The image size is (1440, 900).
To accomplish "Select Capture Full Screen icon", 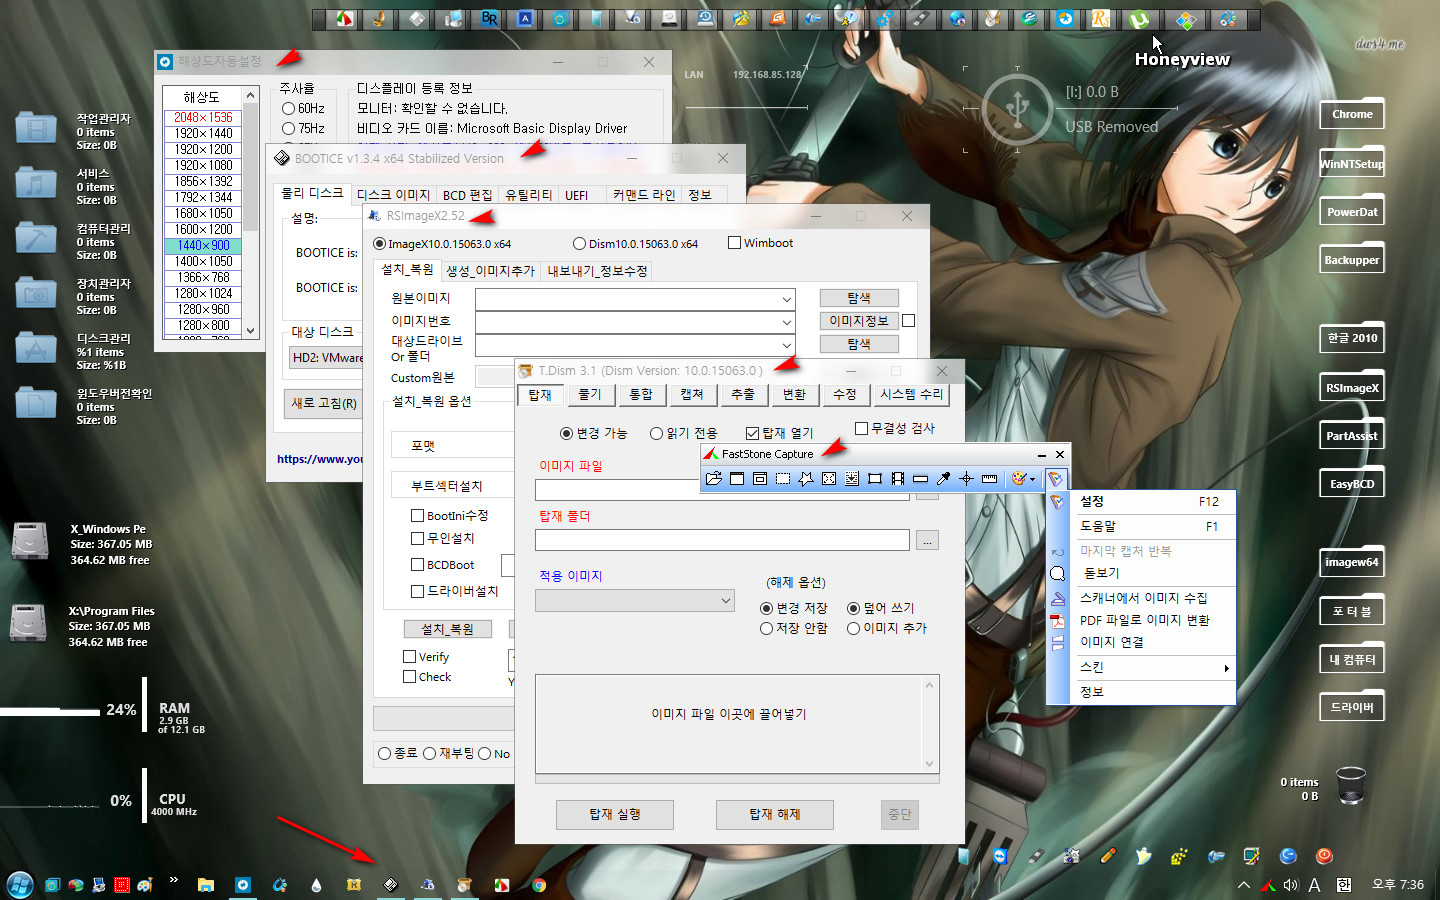I will click(x=829, y=479).
